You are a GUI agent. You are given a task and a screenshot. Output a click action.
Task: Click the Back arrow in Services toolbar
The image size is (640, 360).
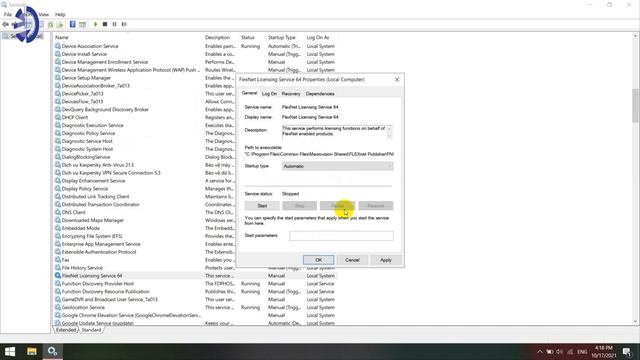[6, 24]
